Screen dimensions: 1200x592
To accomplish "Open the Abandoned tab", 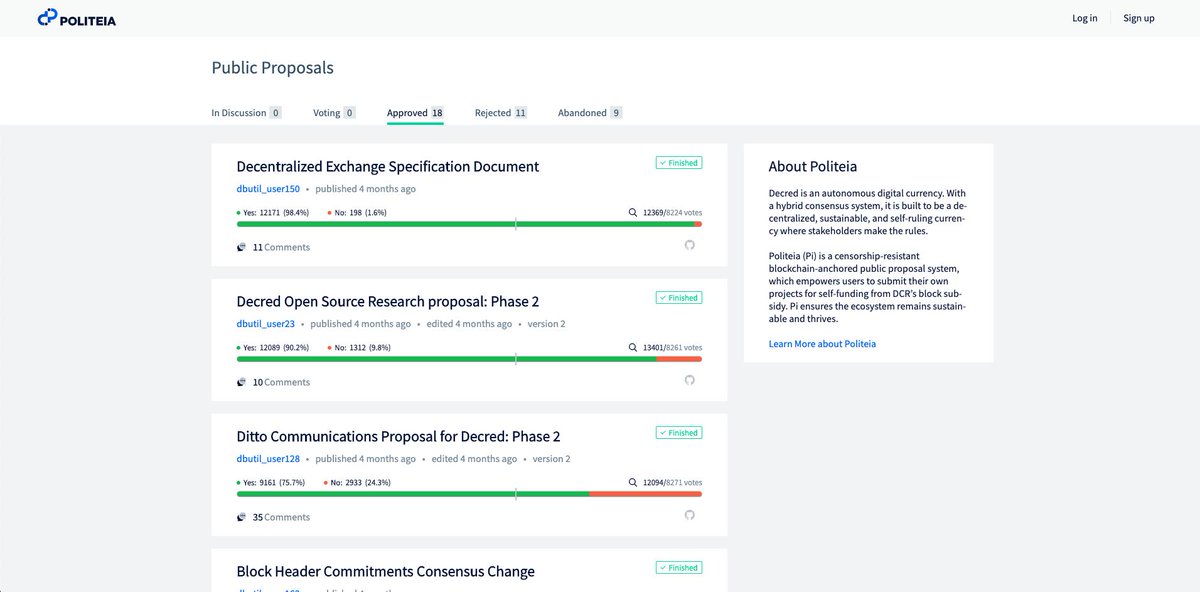I will [x=590, y=113].
